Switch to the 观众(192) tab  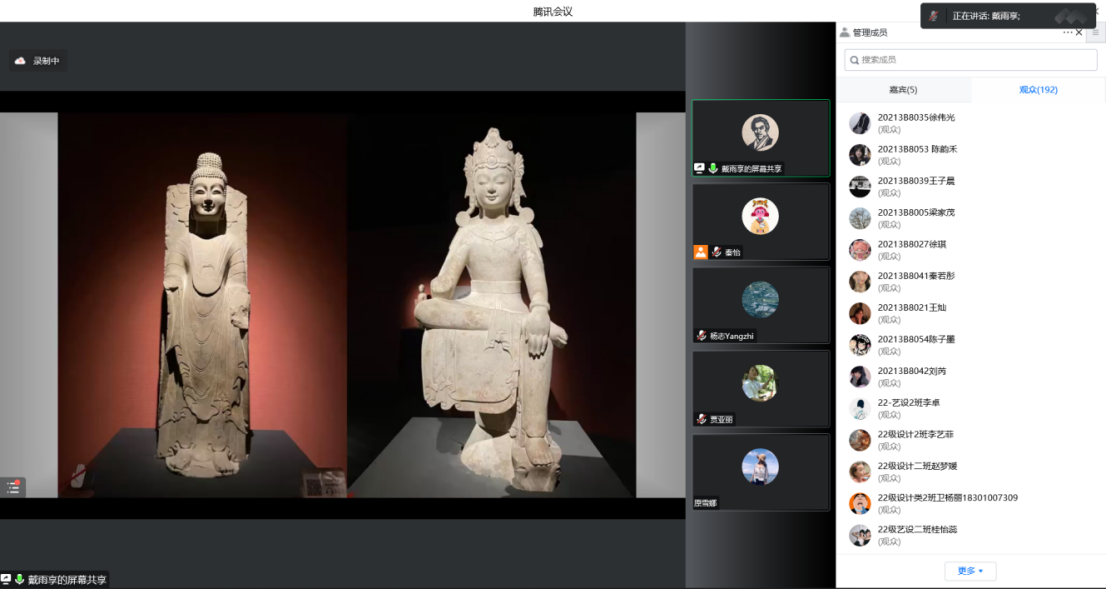(1038, 90)
